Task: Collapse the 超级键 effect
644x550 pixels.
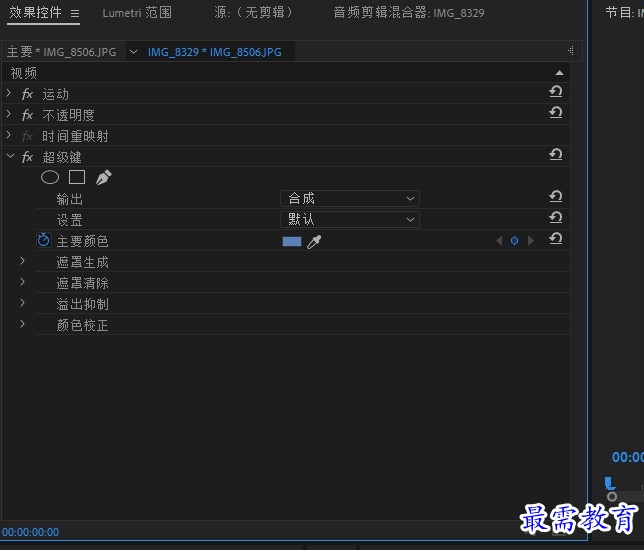Action: point(10,156)
